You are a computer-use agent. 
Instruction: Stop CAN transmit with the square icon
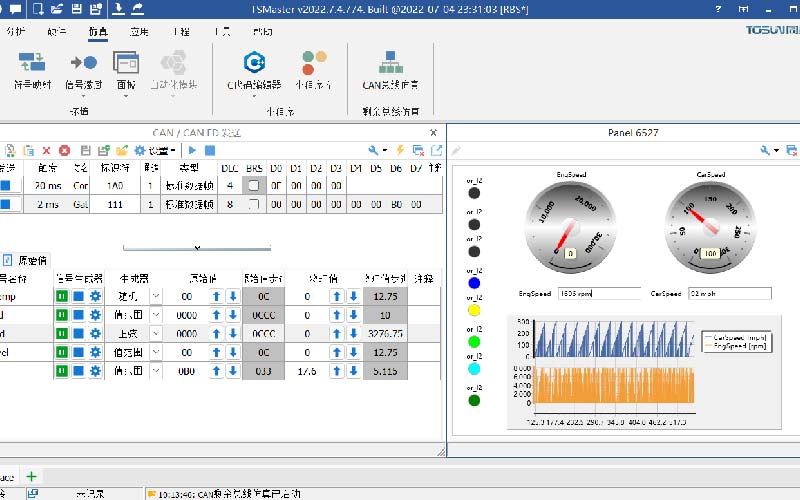(x=210, y=150)
